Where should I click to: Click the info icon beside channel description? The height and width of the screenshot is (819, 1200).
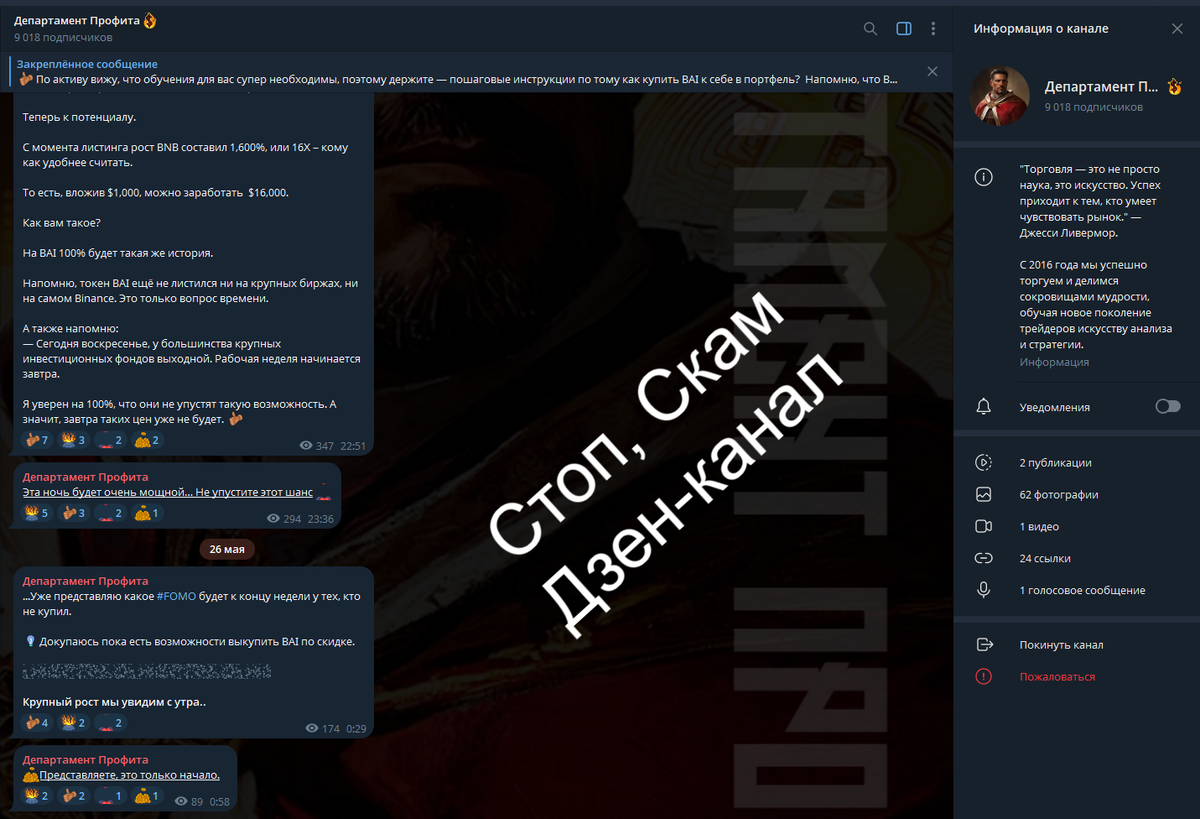click(x=984, y=178)
